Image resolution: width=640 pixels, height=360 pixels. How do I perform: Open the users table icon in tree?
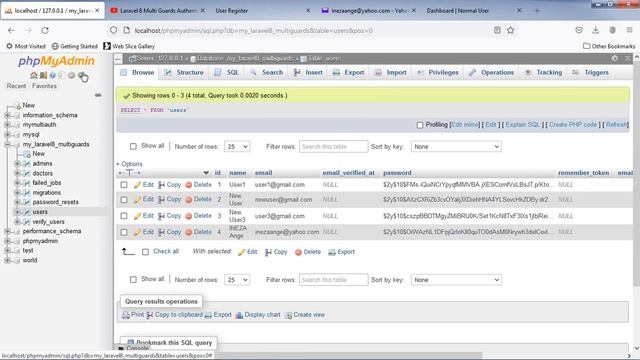pos(27,212)
